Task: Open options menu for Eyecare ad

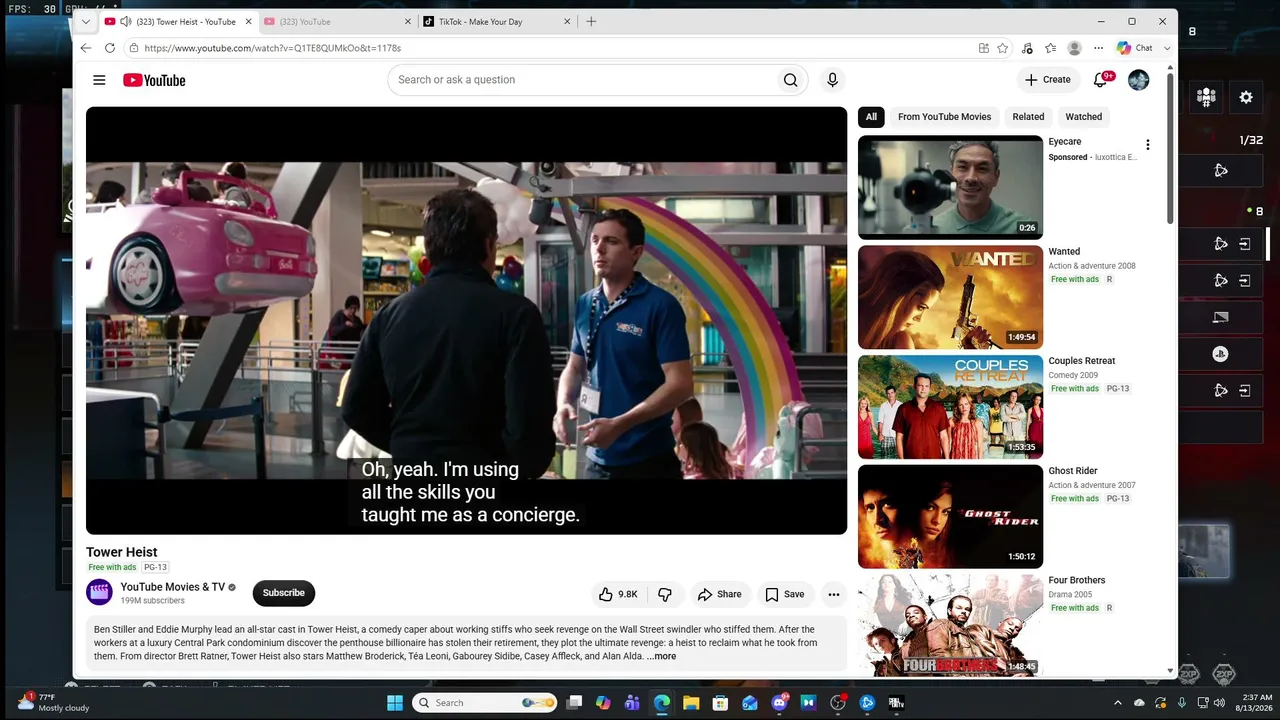Action: click(x=1147, y=145)
